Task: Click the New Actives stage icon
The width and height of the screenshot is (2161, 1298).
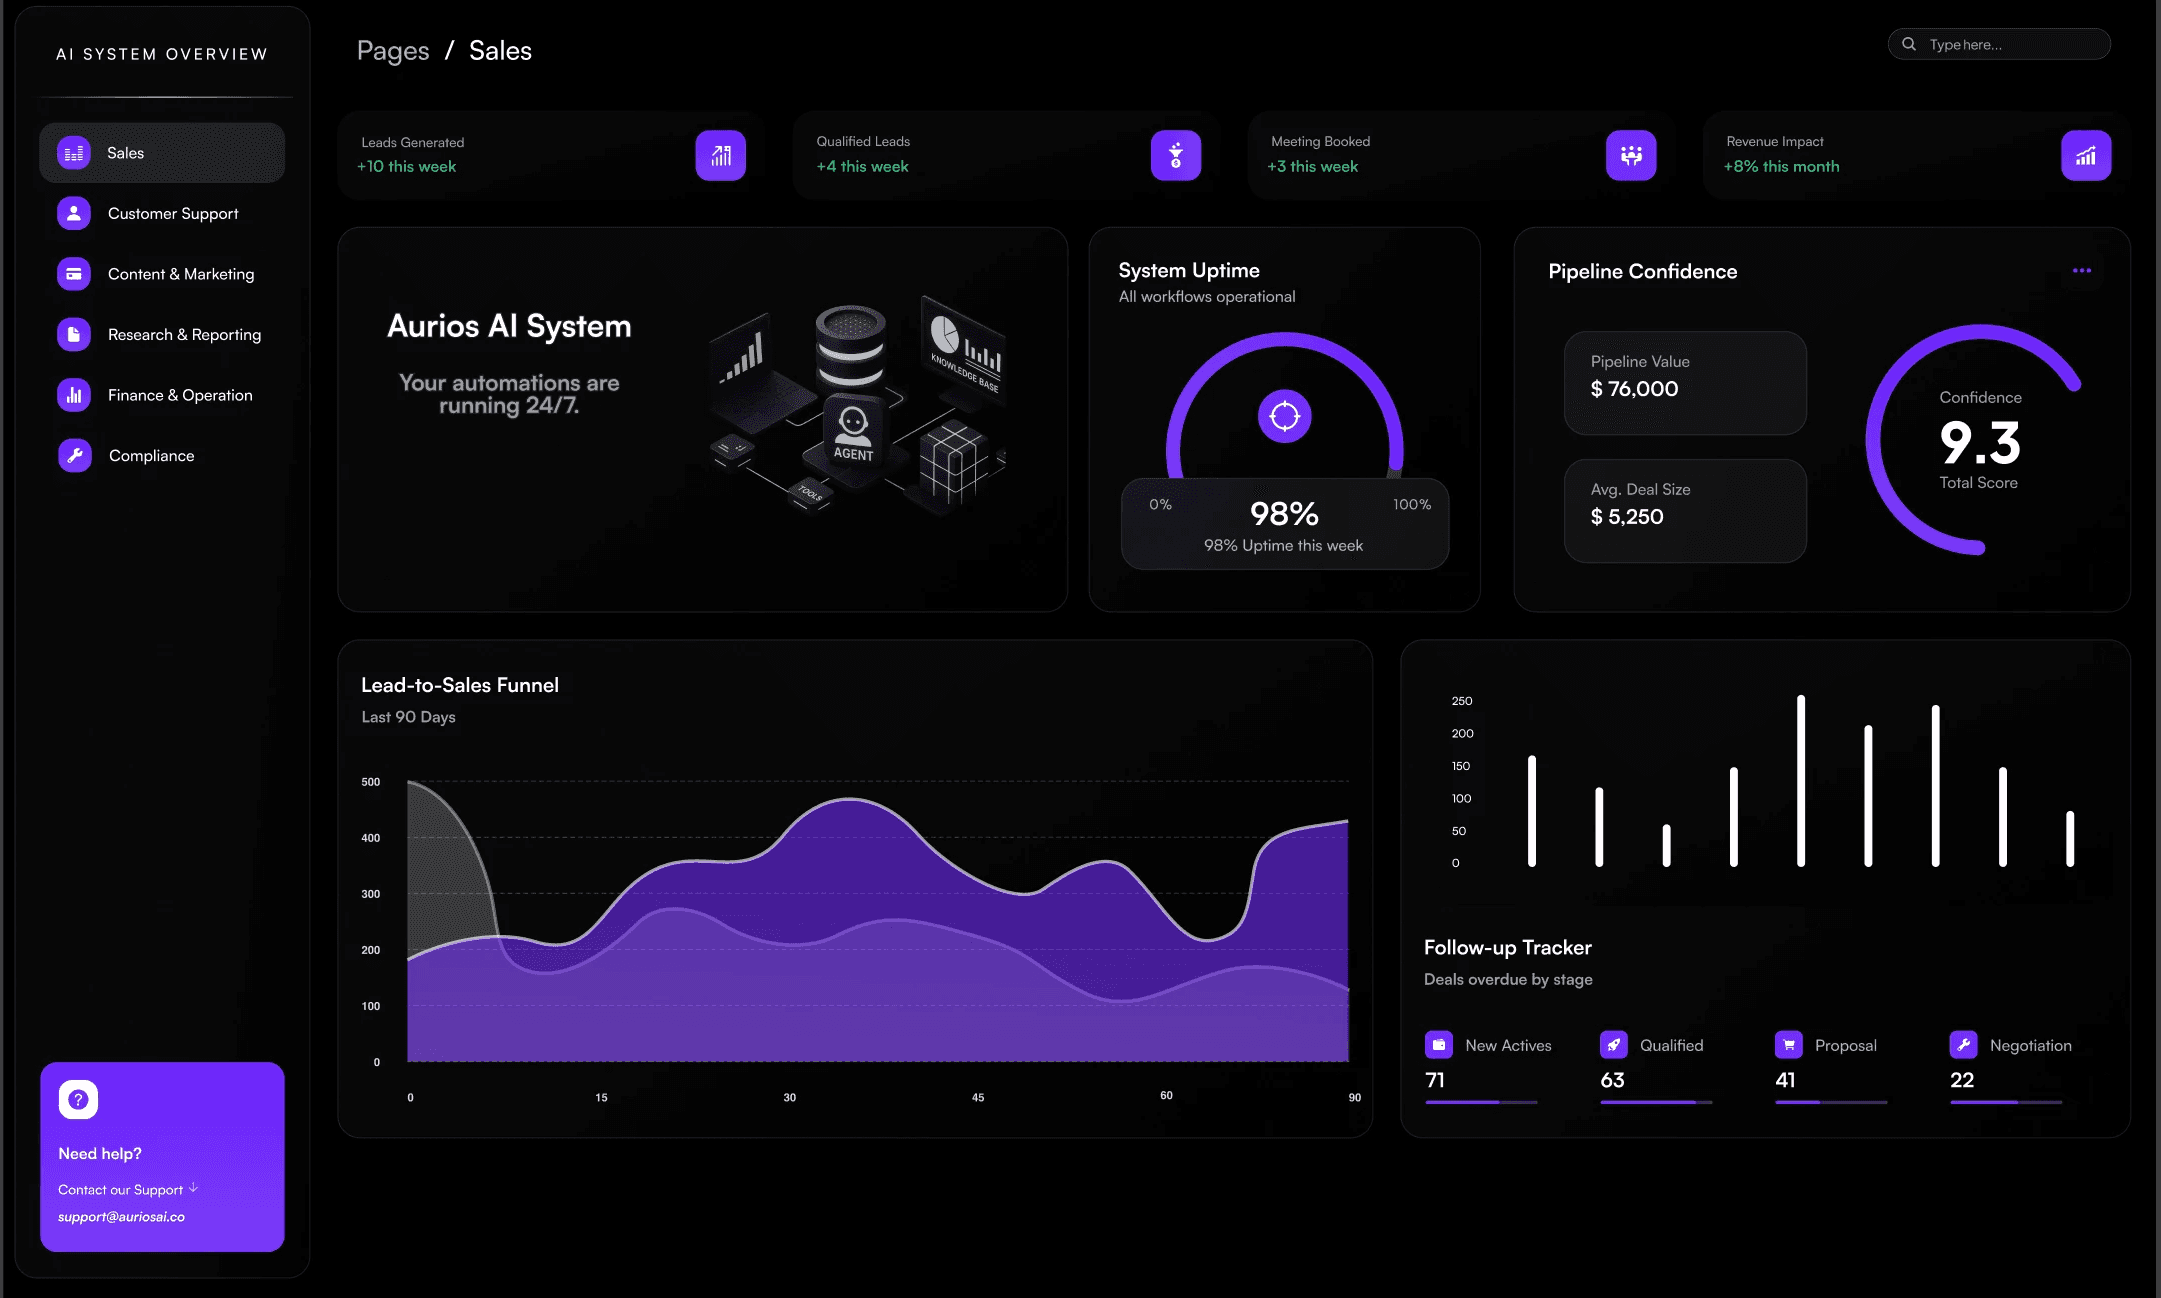Action: (x=1438, y=1045)
